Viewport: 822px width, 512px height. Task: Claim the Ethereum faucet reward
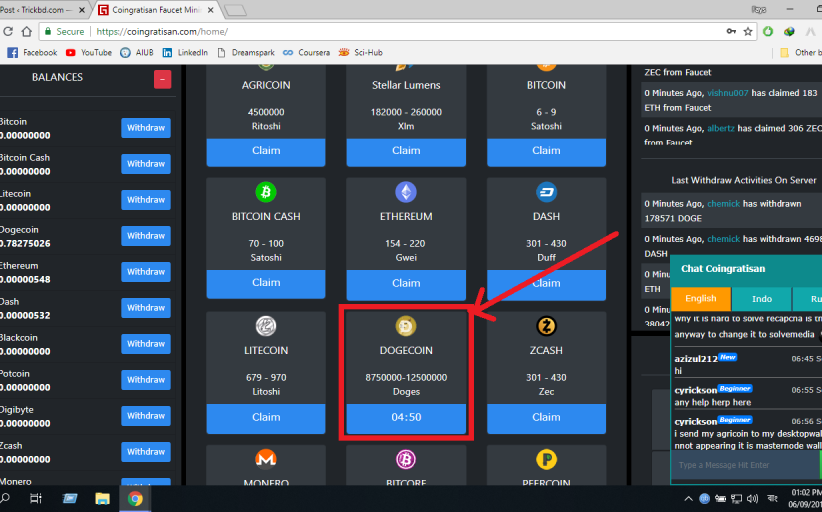click(x=406, y=283)
